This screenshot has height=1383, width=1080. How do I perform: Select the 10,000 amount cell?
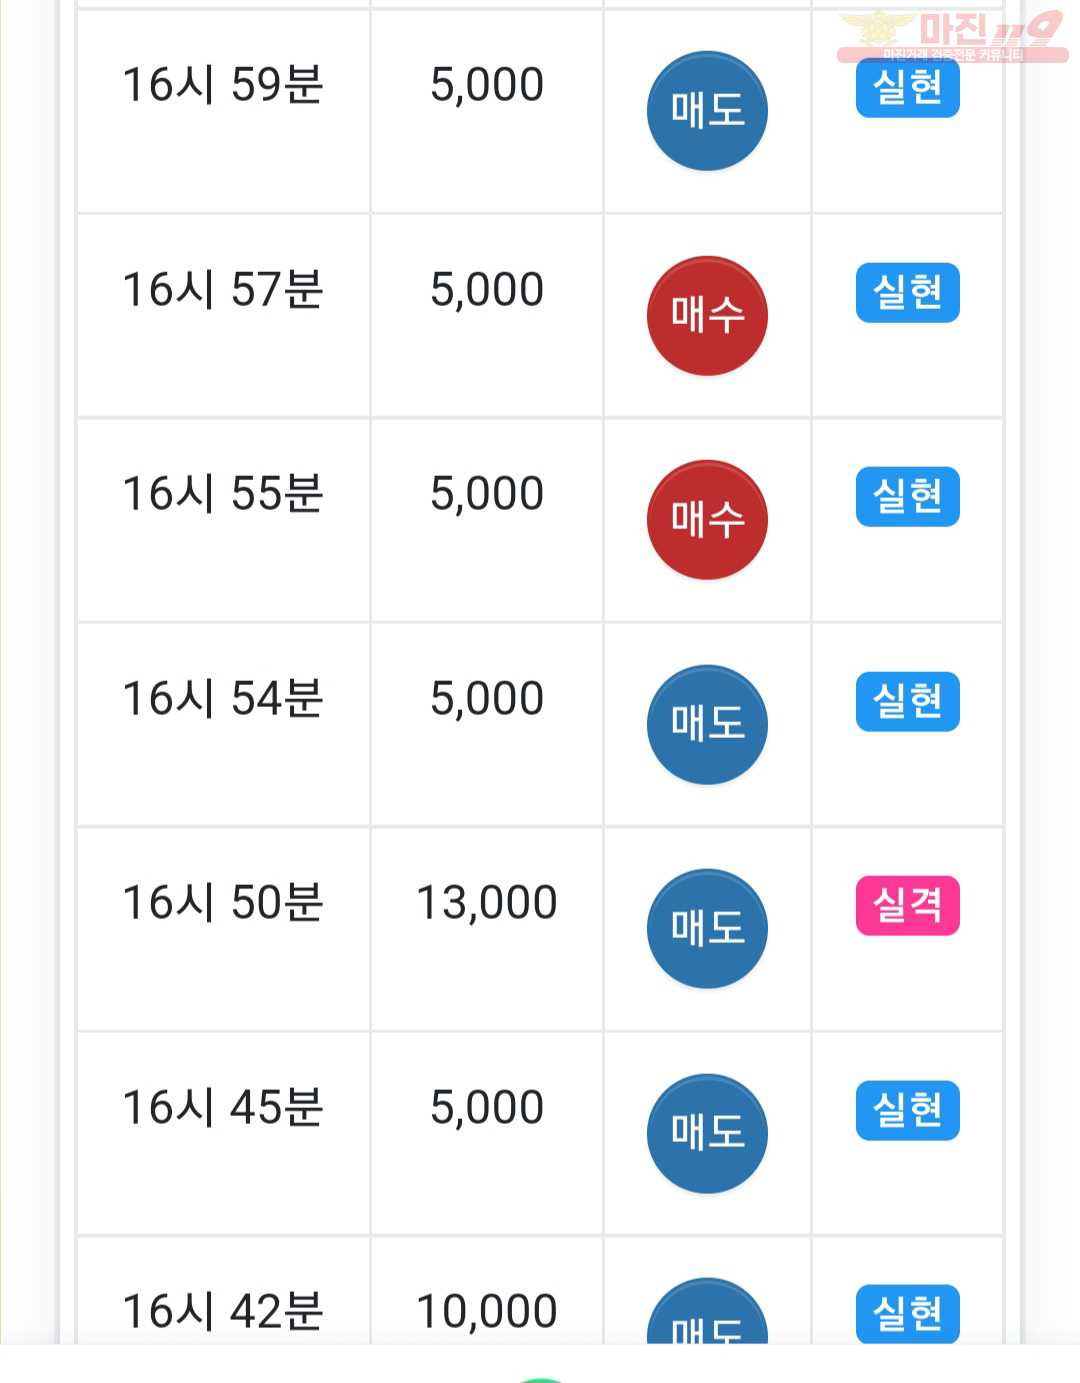[x=487, y=1311]
